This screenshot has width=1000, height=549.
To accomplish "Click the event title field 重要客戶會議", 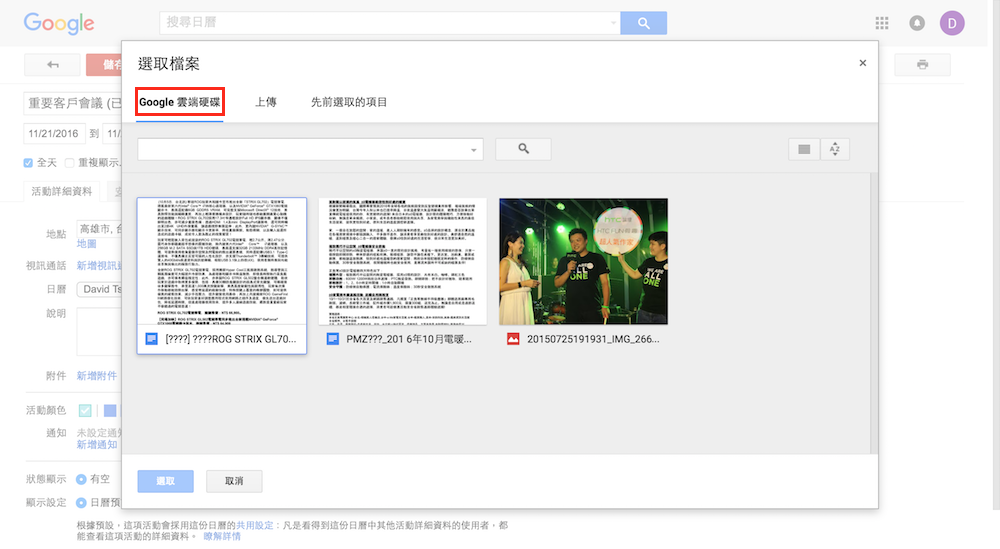I will pyautogui.click(x=73, y=103).
